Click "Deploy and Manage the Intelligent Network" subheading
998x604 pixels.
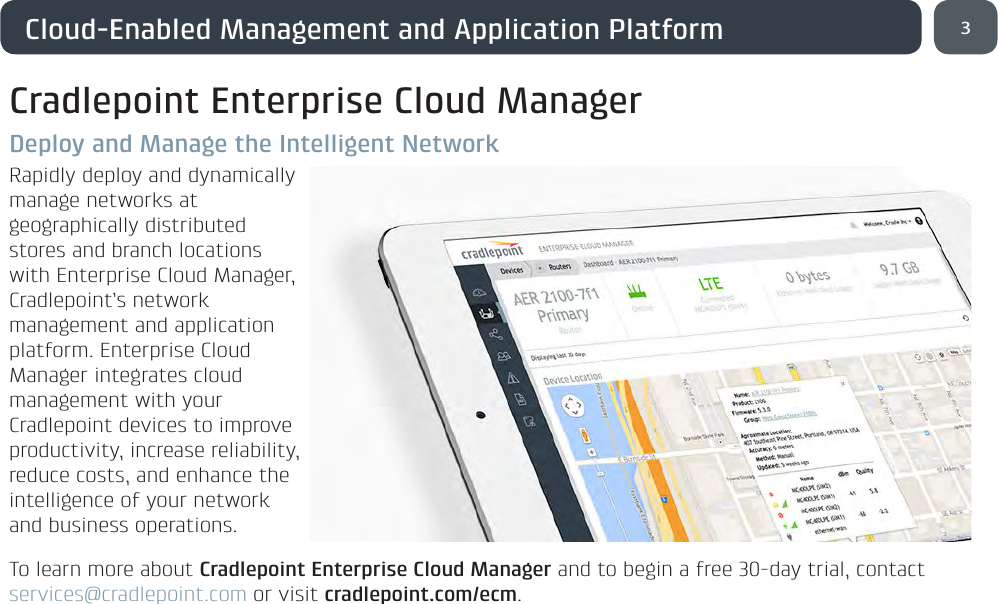253,144
